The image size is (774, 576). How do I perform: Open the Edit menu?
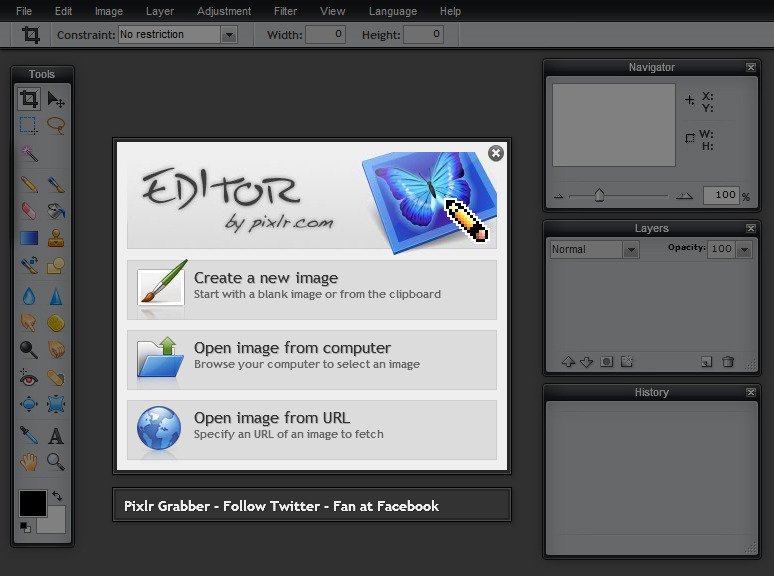pos(63,11)
